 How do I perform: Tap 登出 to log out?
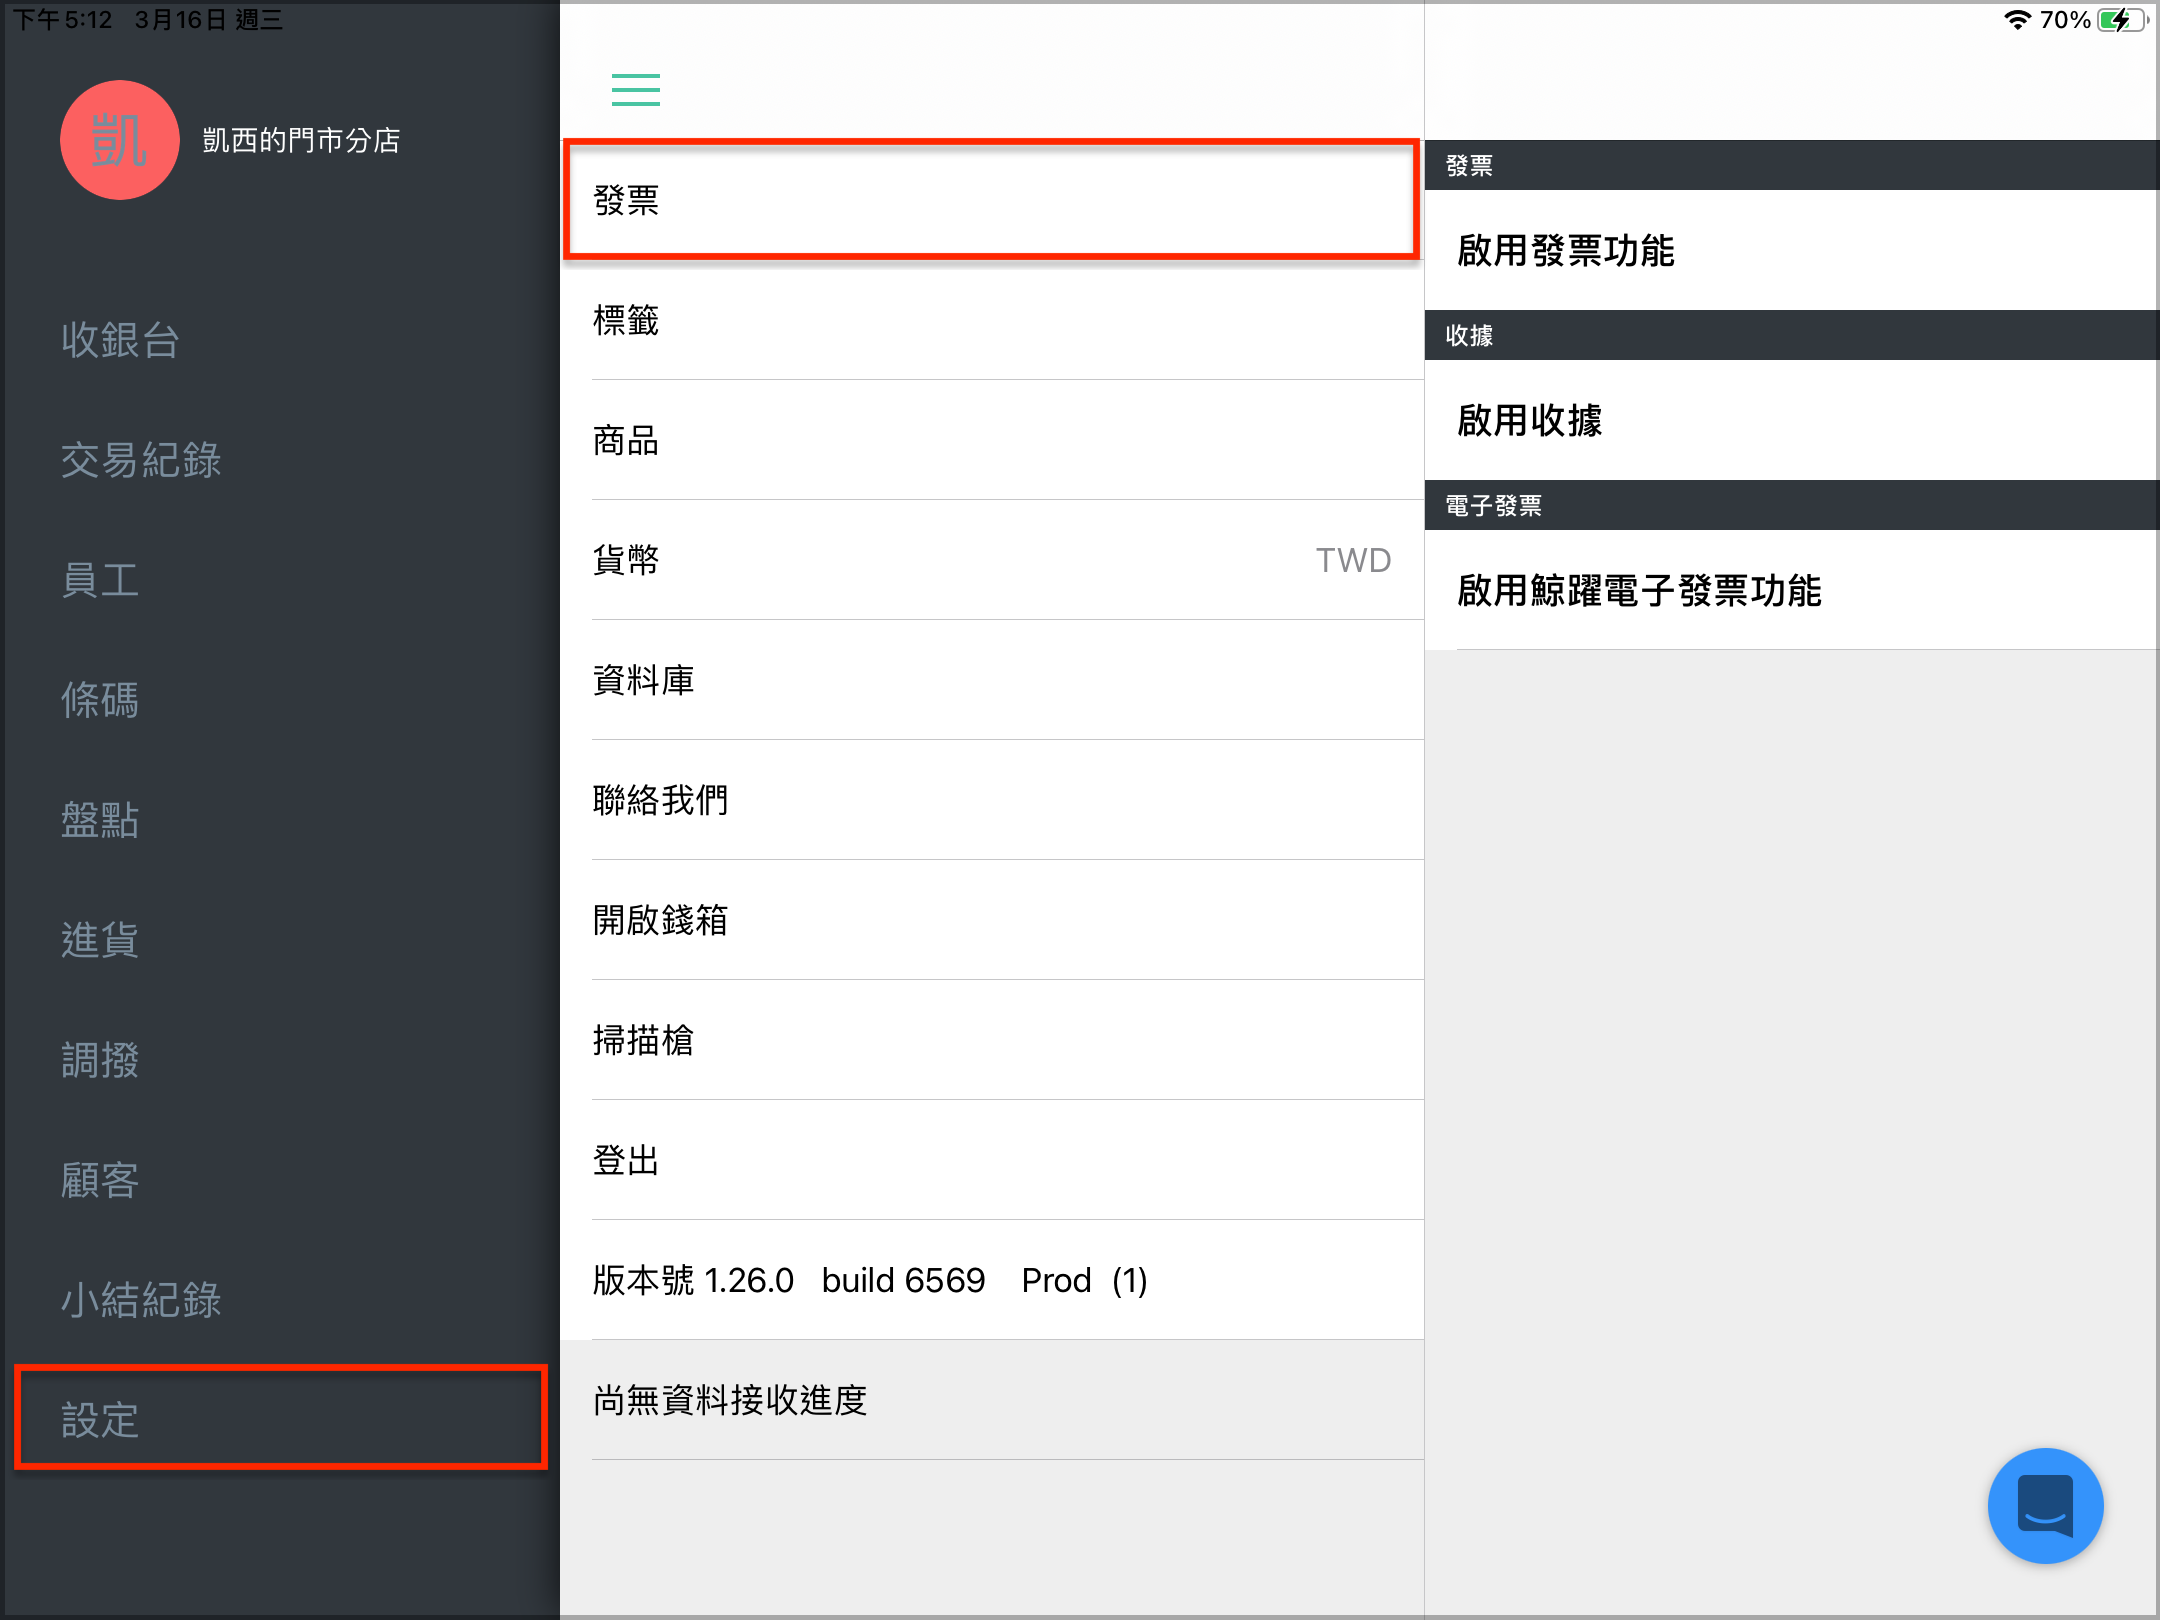992,1160
